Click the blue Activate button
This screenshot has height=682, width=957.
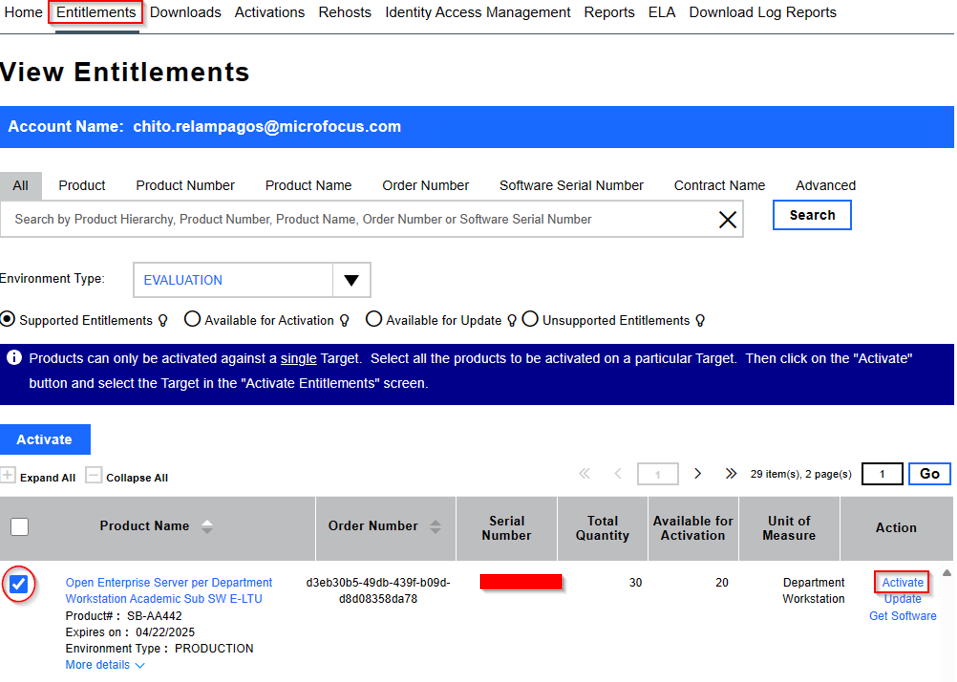[x=45, y=439]
